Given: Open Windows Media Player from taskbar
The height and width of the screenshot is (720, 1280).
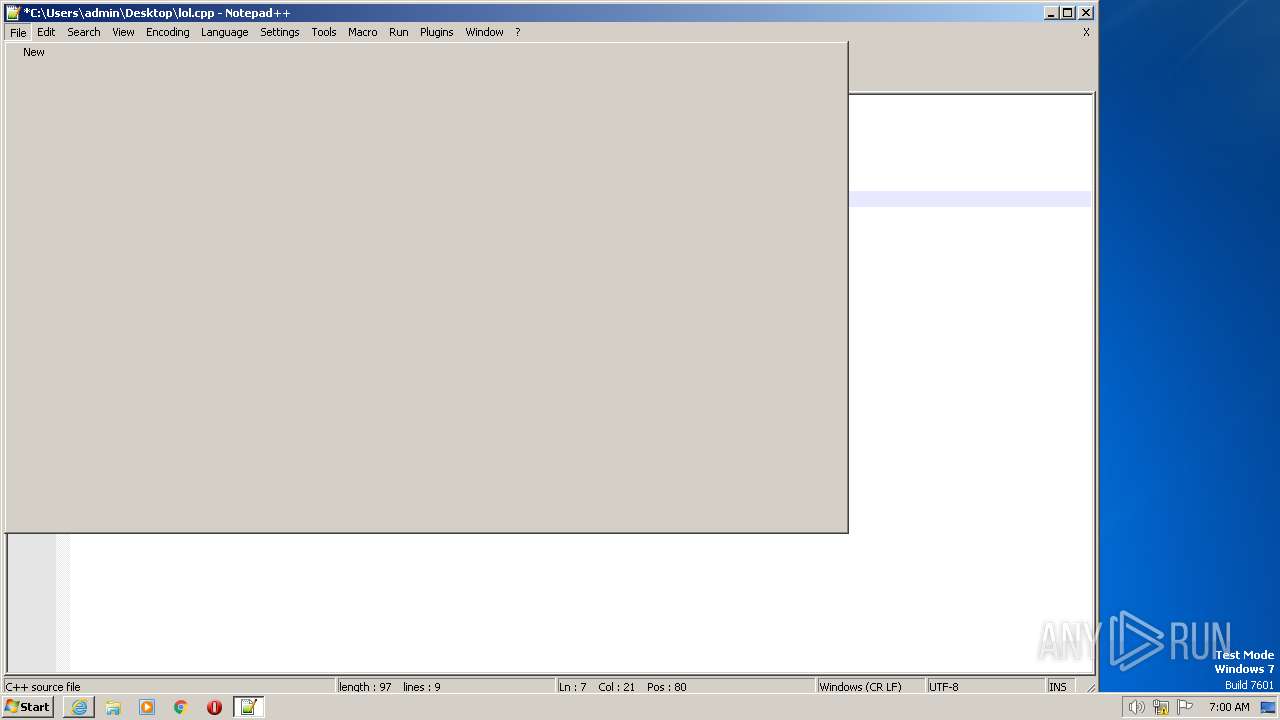Looking at the screenshot, I should (147, 707).
